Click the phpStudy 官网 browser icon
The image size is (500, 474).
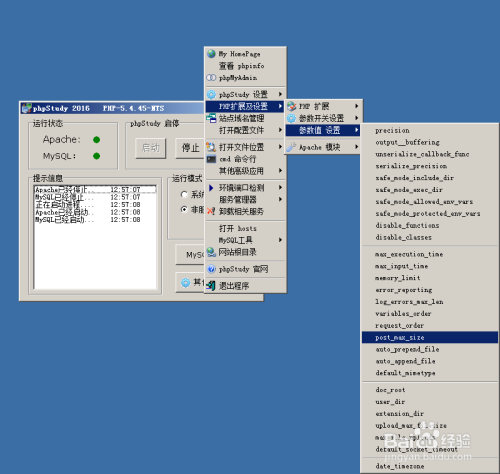211,269
